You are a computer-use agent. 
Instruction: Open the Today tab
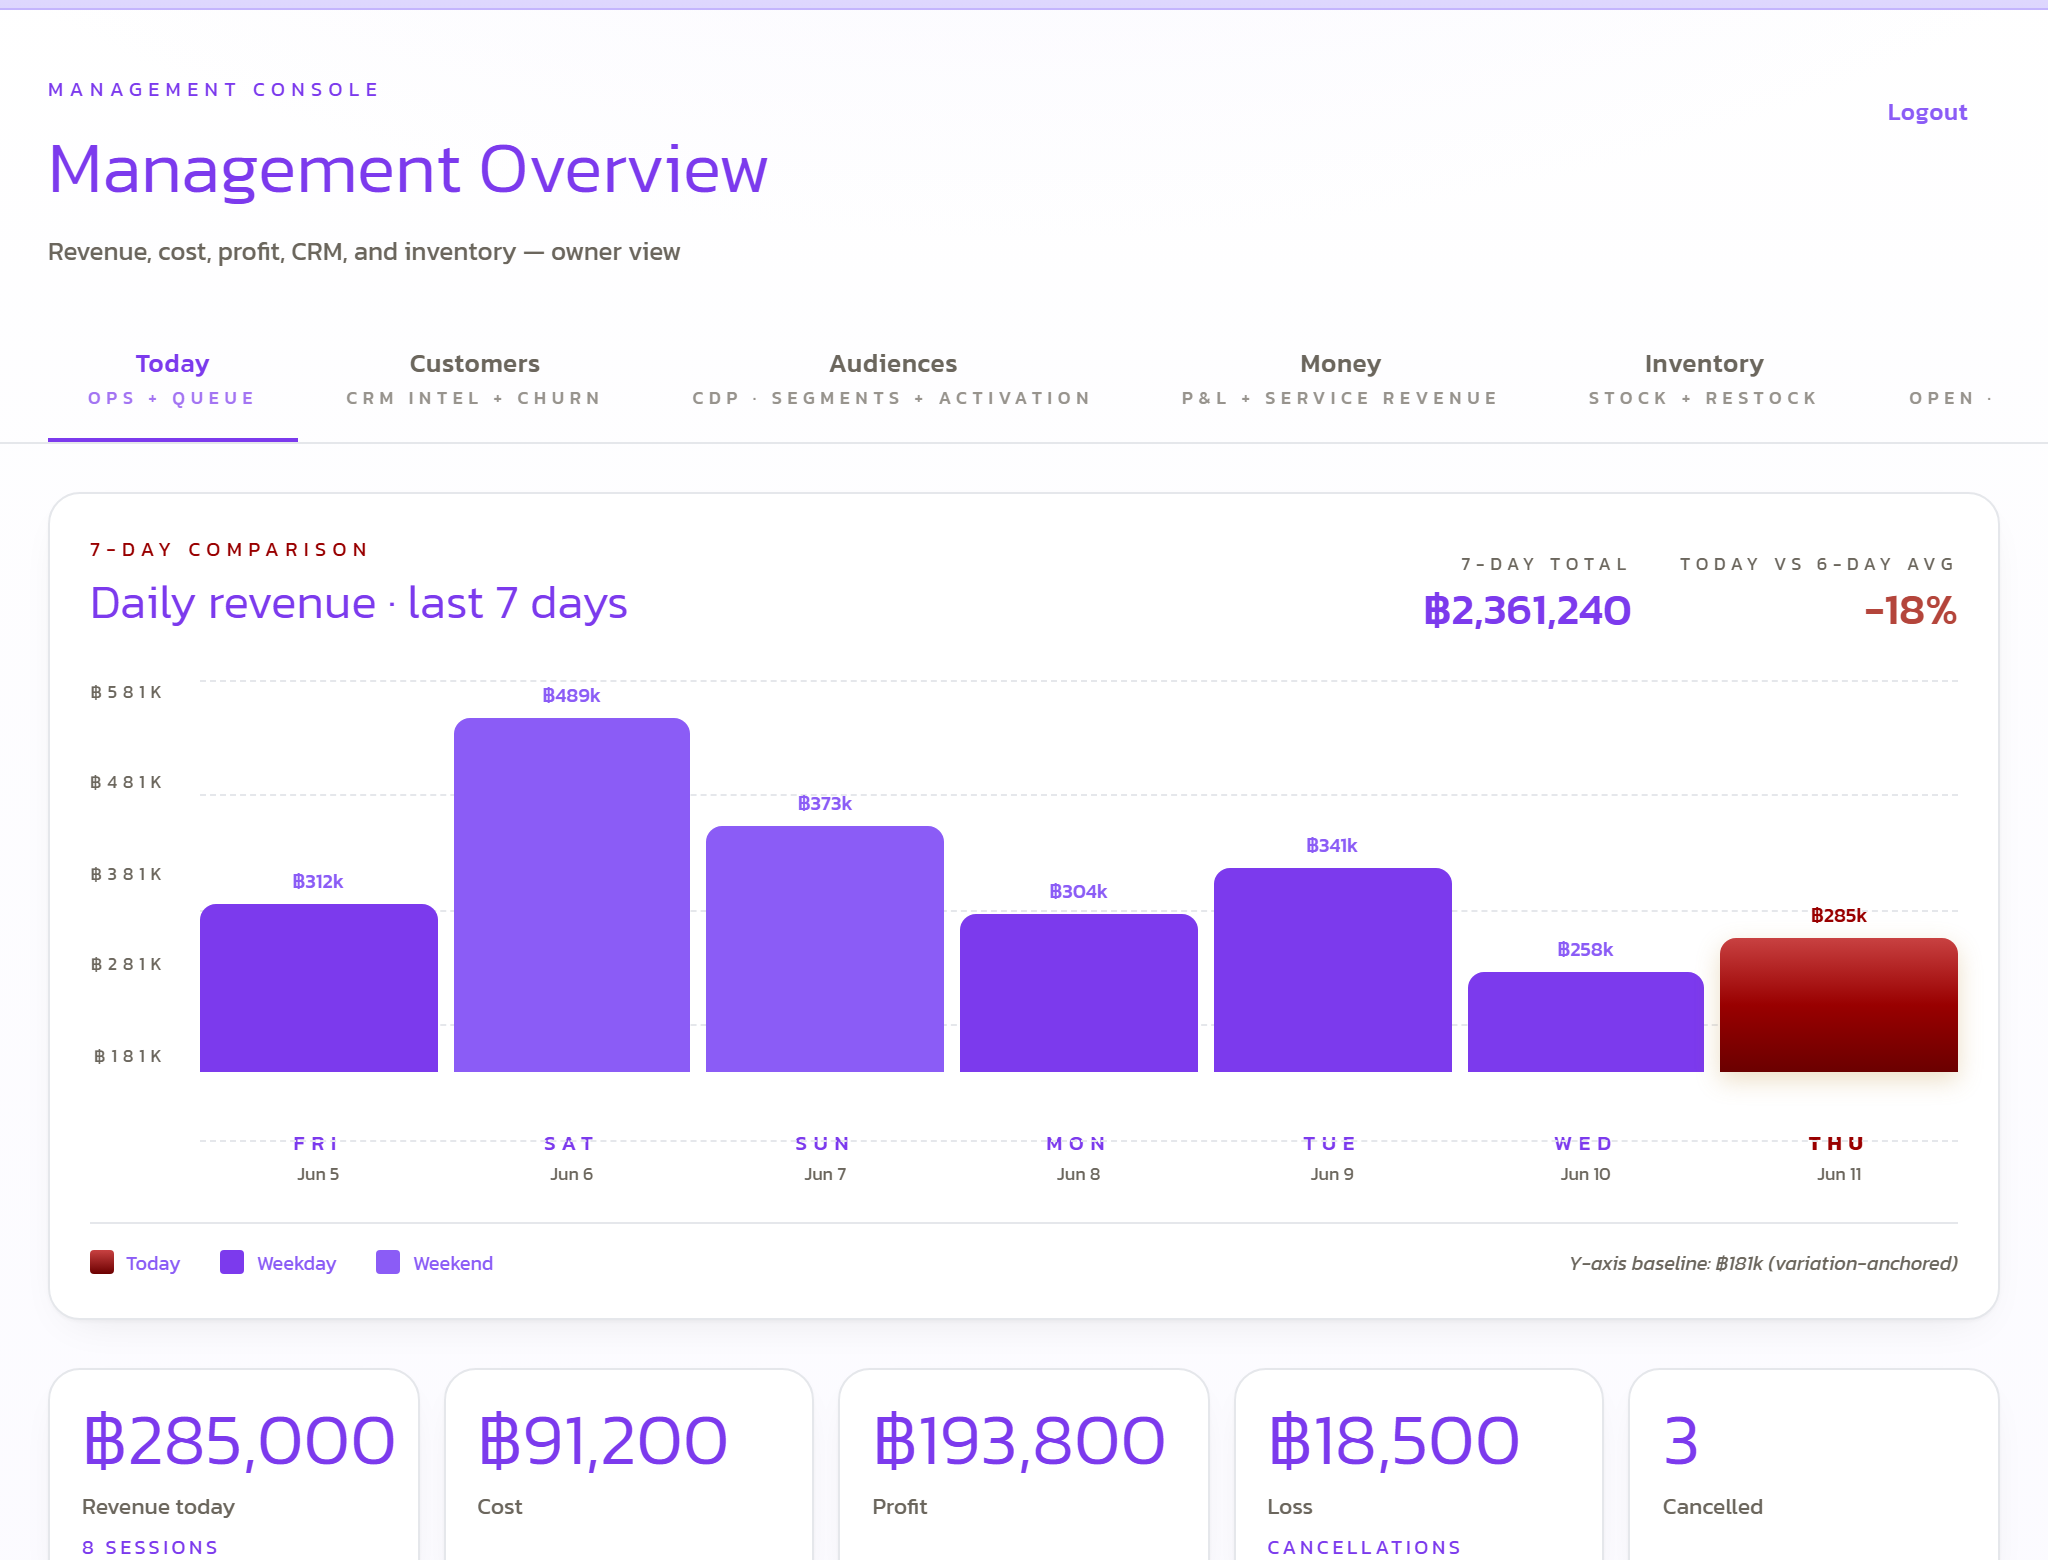(x=172, y=380)
